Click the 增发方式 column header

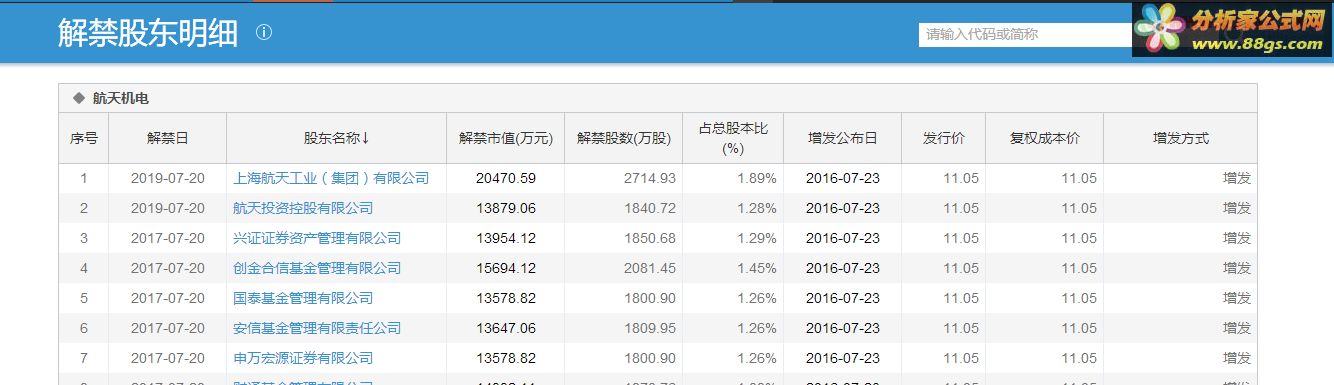pyautogui.click(x=1180, y=138)
